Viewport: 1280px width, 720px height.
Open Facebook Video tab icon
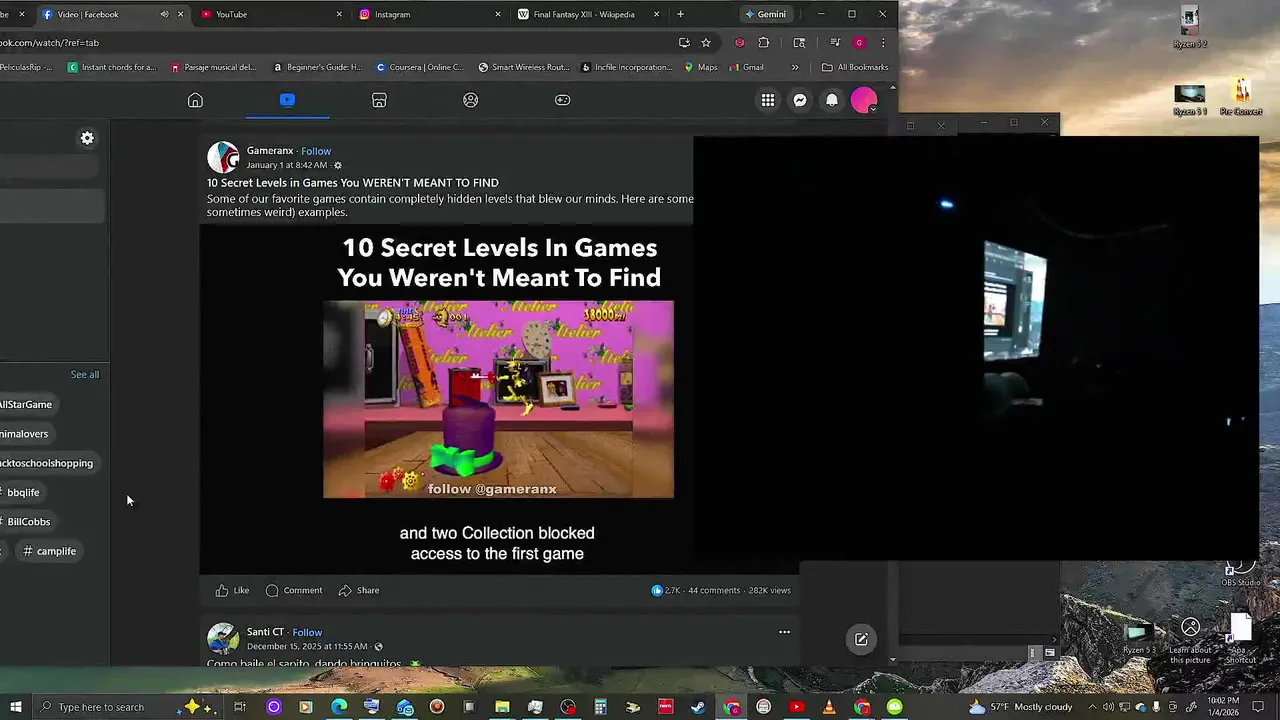(287, 100)
